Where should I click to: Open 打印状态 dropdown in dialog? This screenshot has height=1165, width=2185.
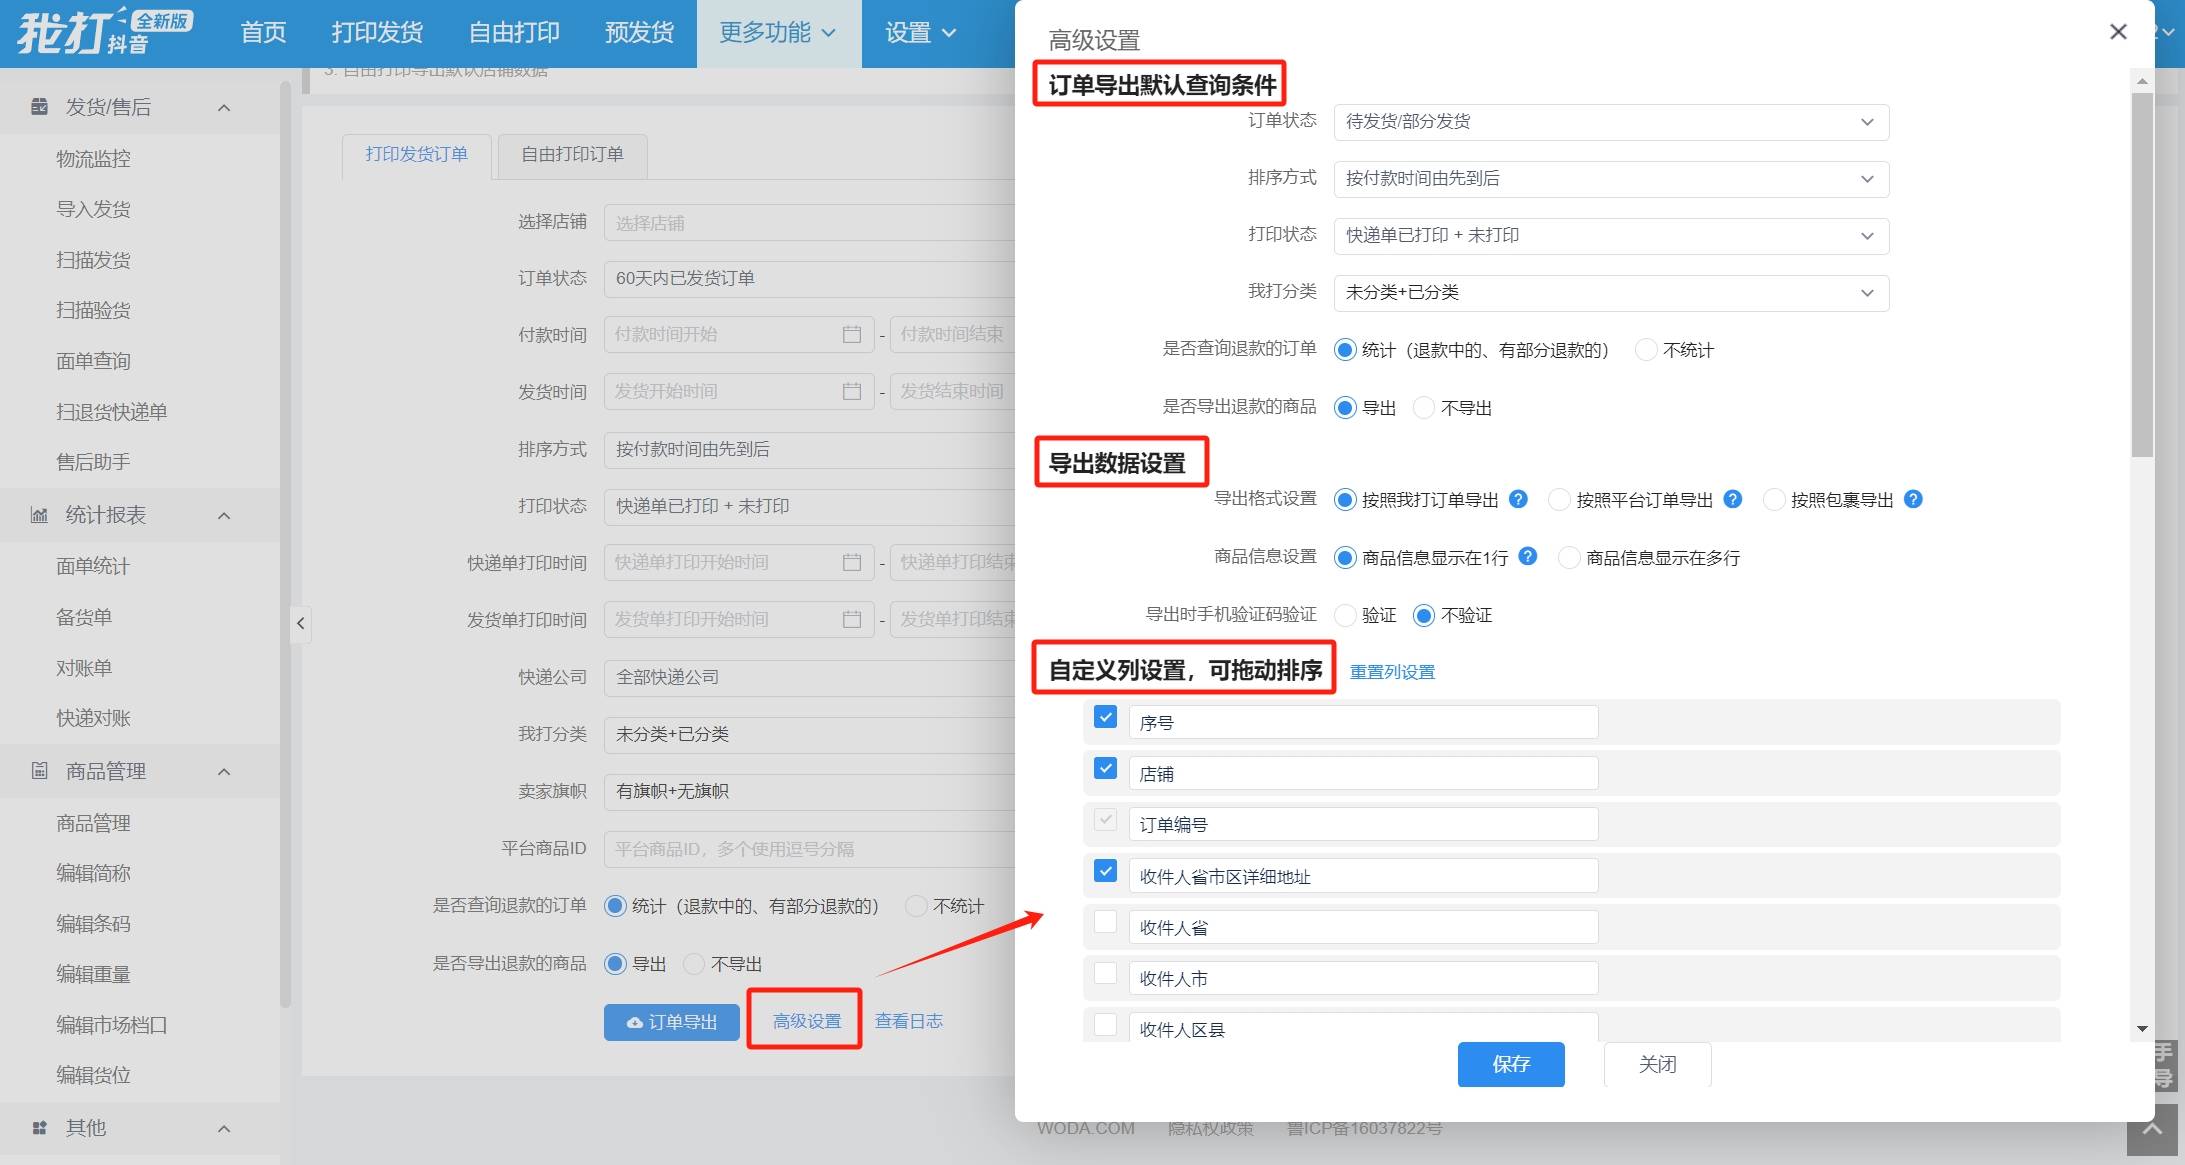(x=1611, y=236)
